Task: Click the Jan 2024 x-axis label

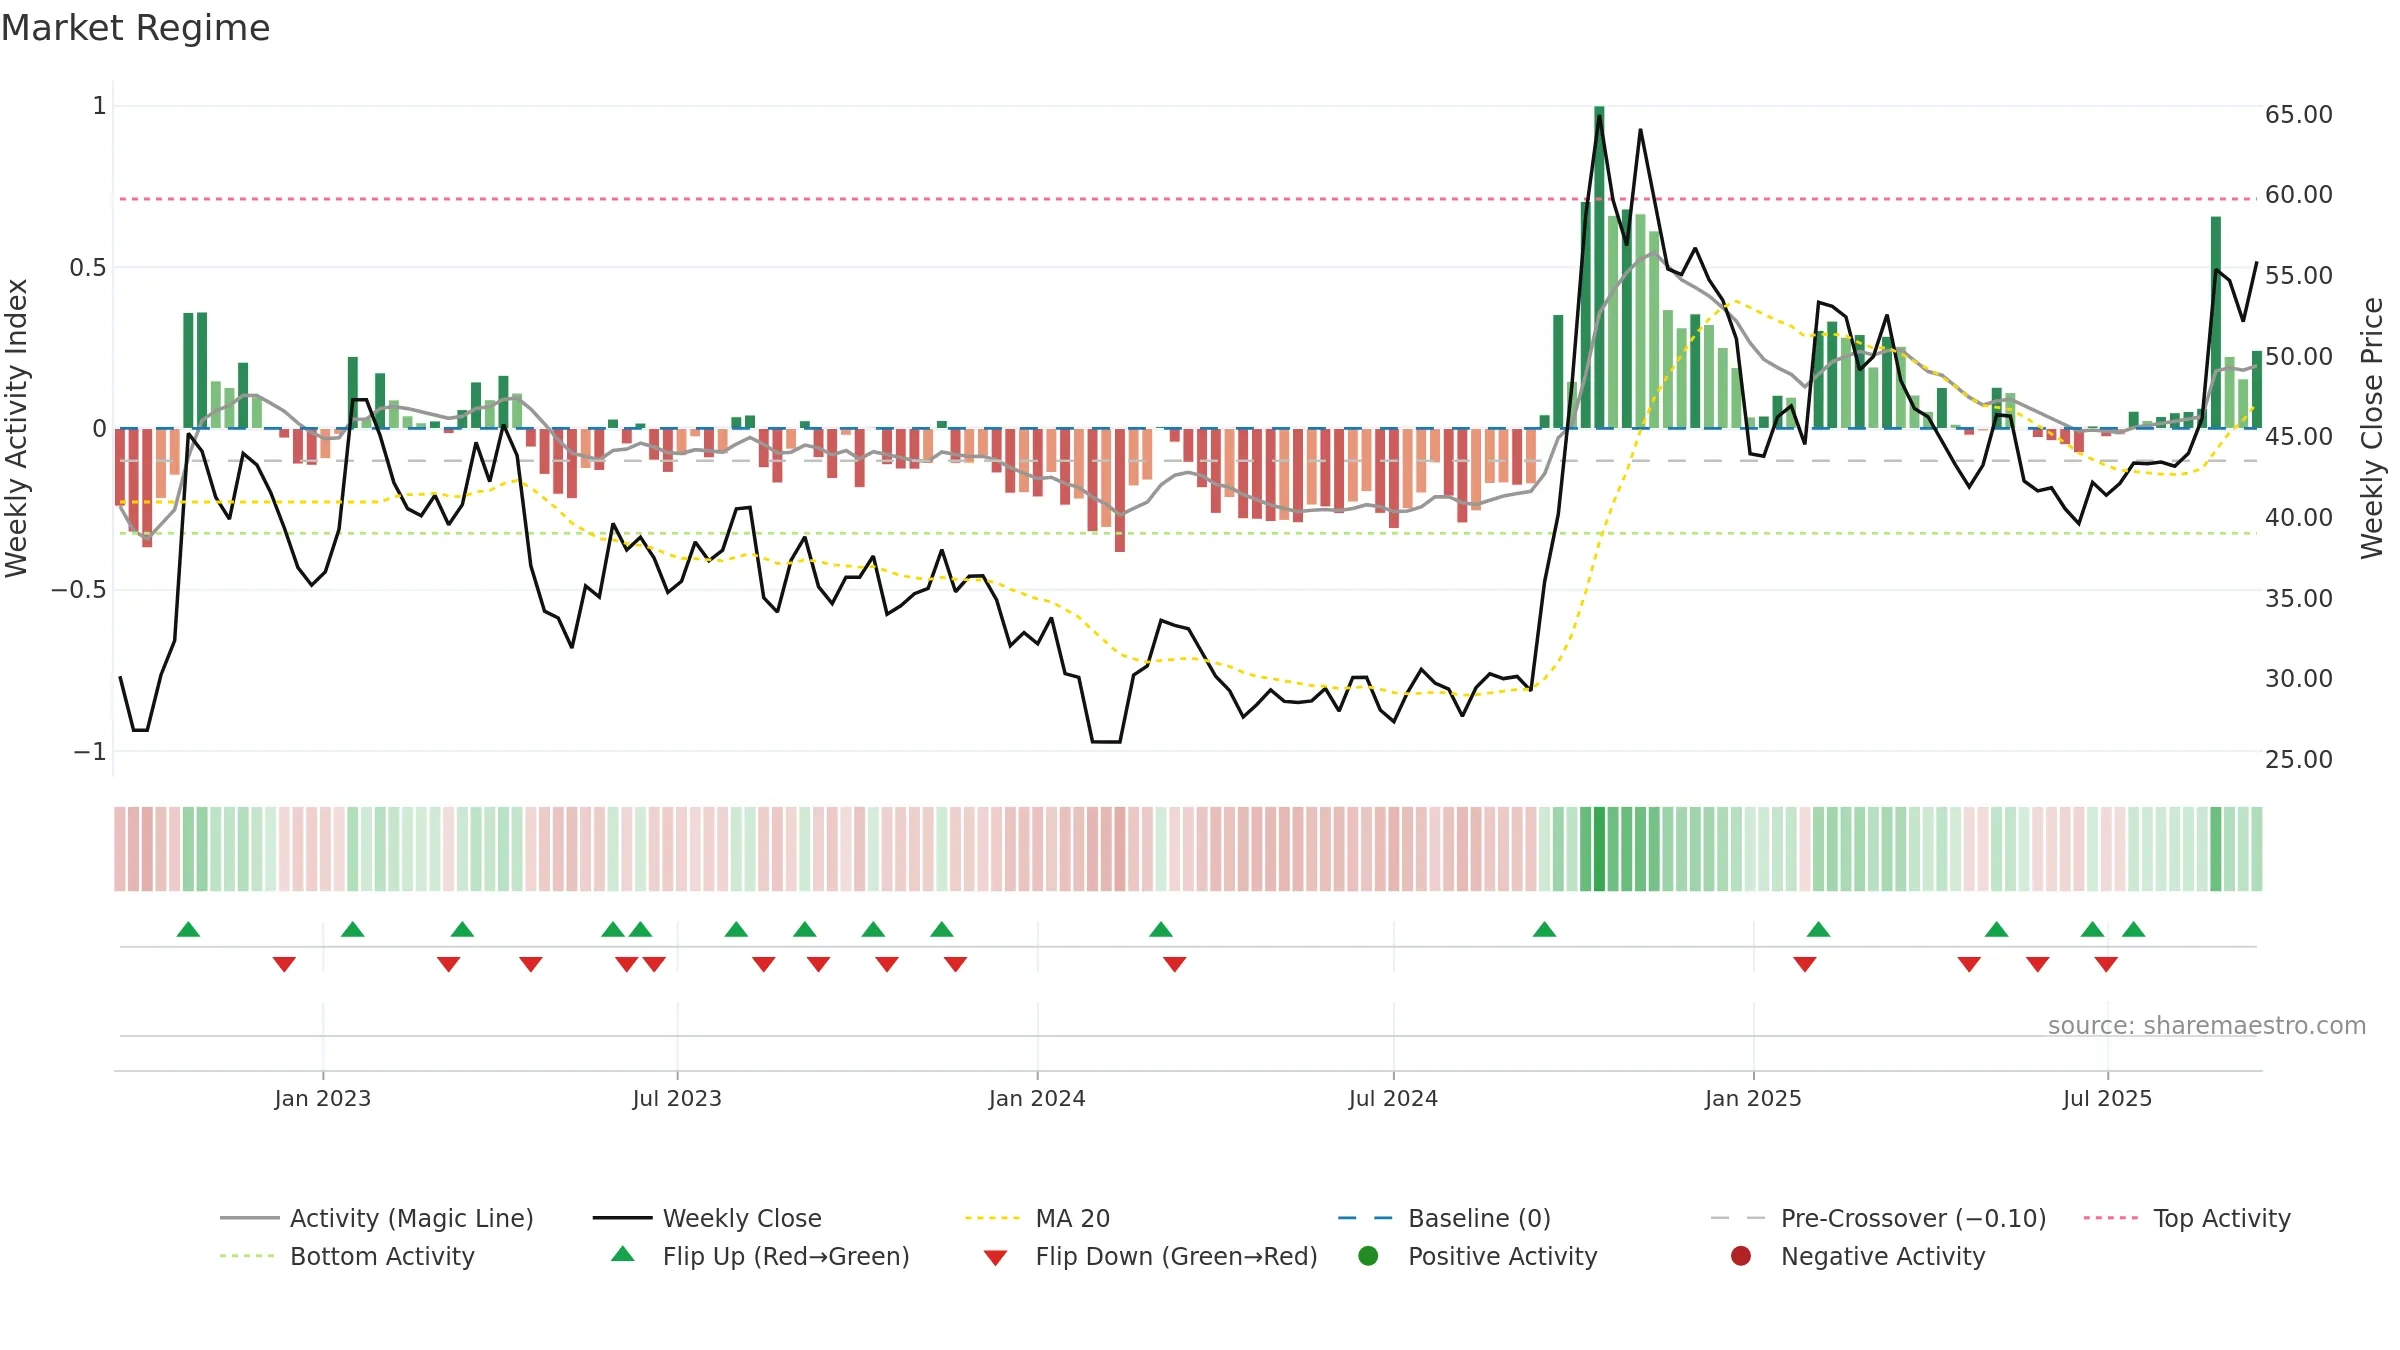Action: point(1037,1098)
